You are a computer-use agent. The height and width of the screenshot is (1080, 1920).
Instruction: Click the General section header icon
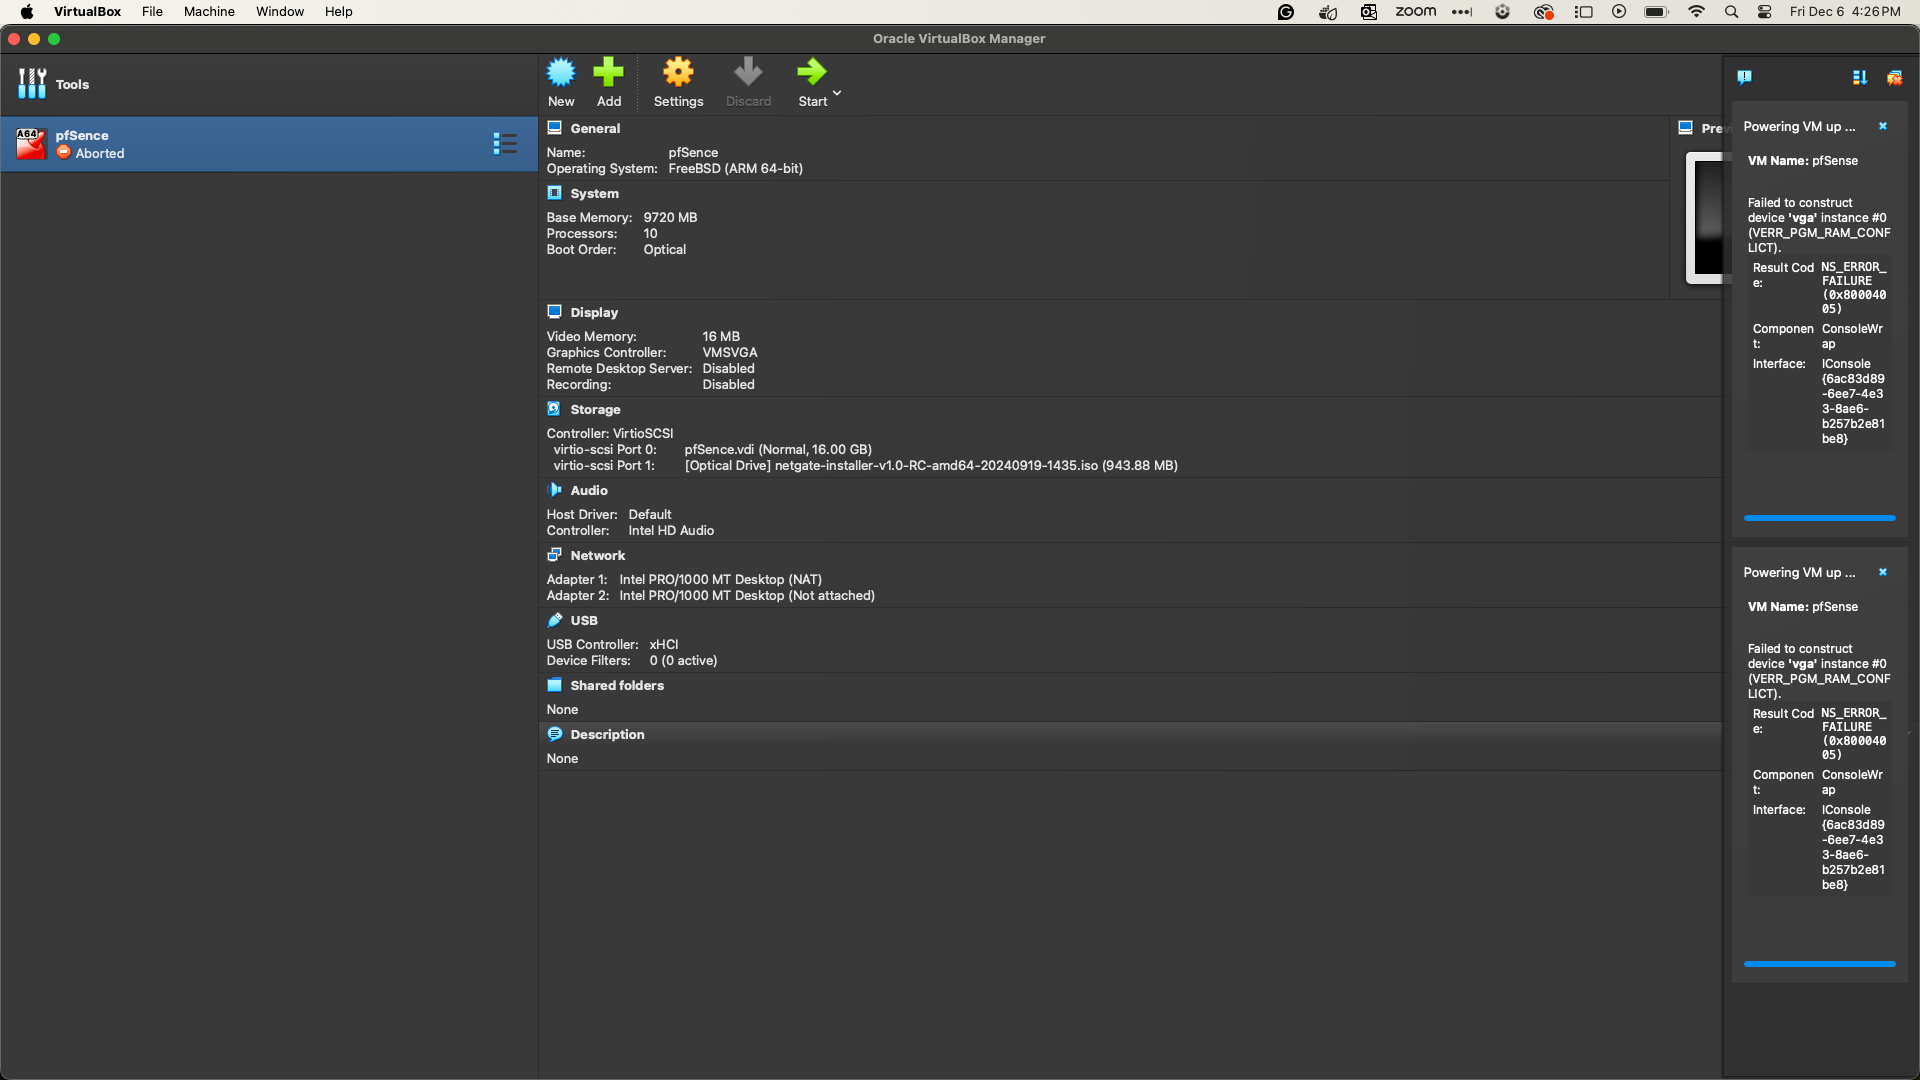click(554, 128)
